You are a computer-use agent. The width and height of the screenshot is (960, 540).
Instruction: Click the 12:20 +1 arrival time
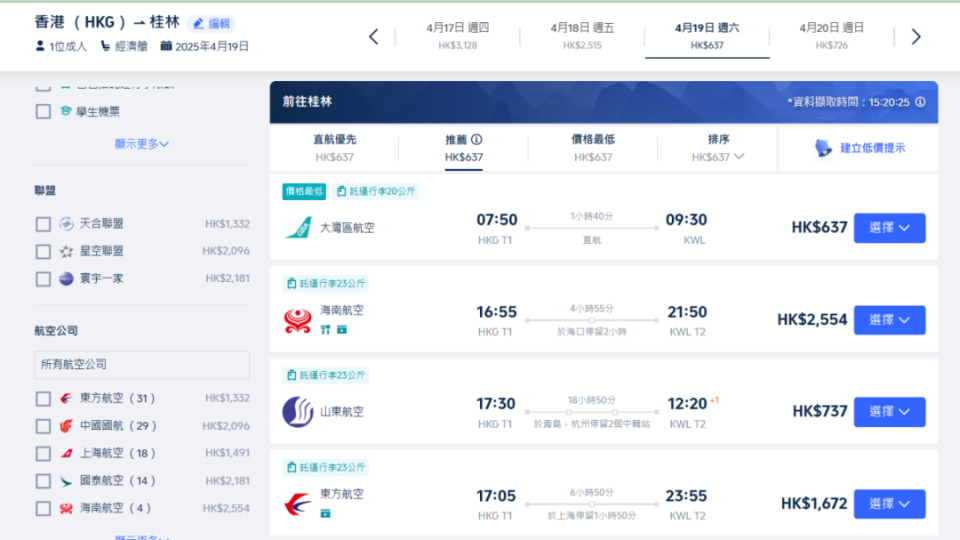pos(692,403)
